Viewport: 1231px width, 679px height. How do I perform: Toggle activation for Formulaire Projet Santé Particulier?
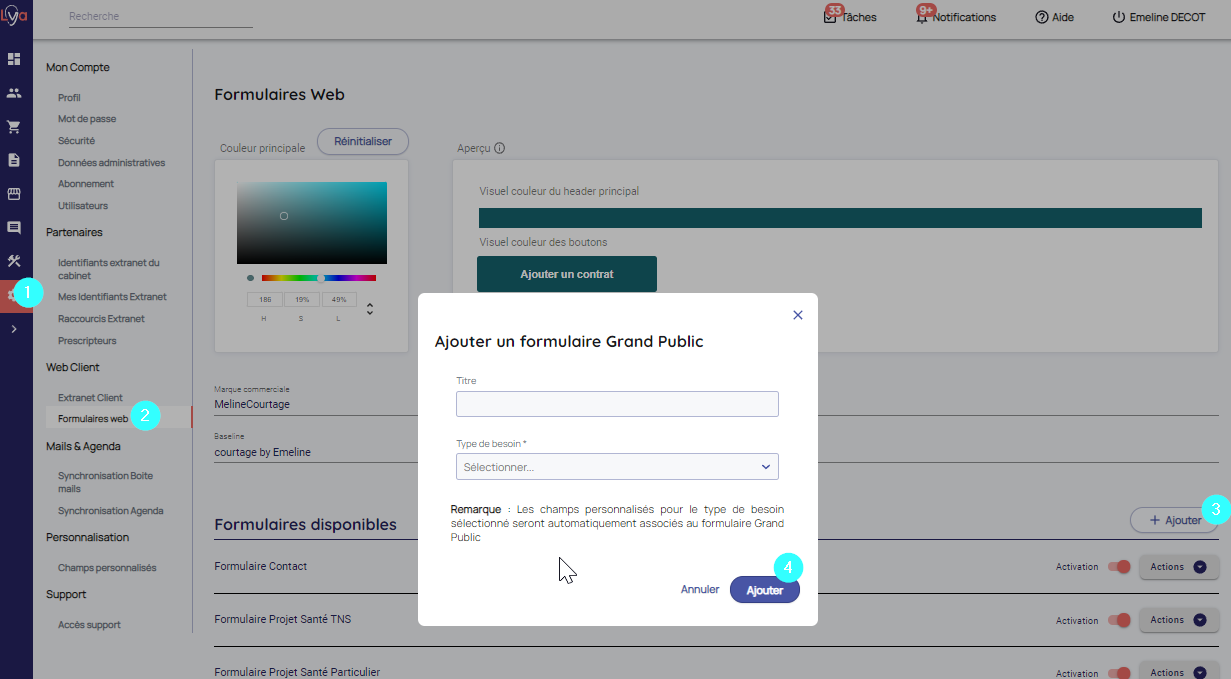[1118, 673]
